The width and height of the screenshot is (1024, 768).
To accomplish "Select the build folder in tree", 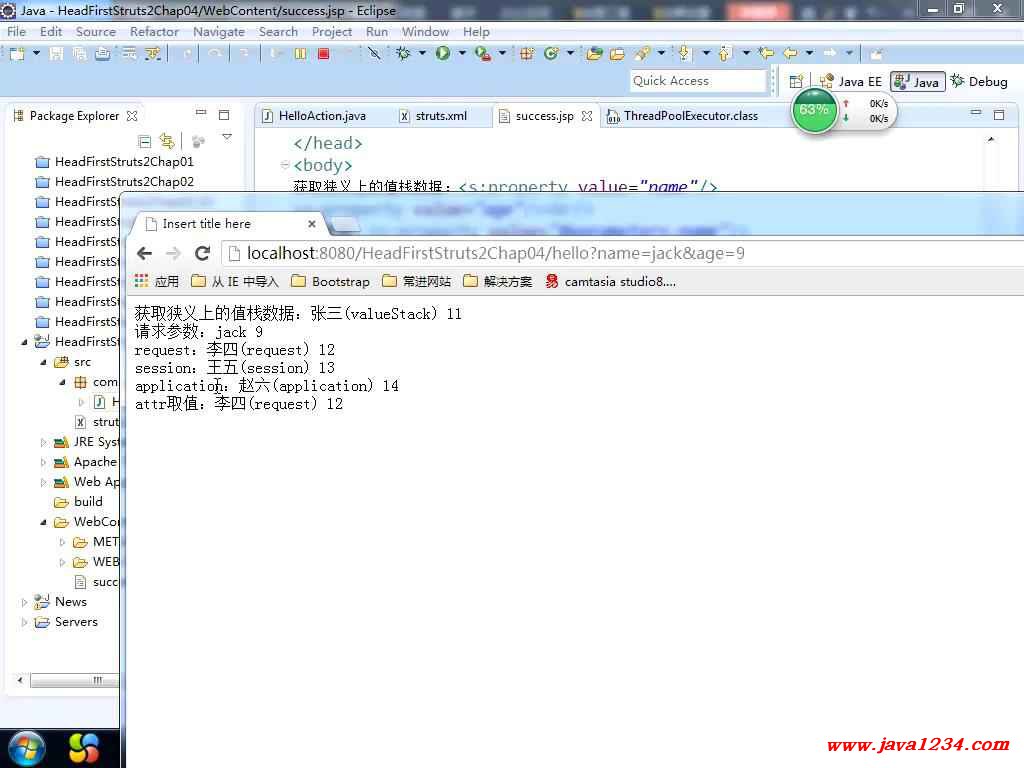I will (79, 502).
